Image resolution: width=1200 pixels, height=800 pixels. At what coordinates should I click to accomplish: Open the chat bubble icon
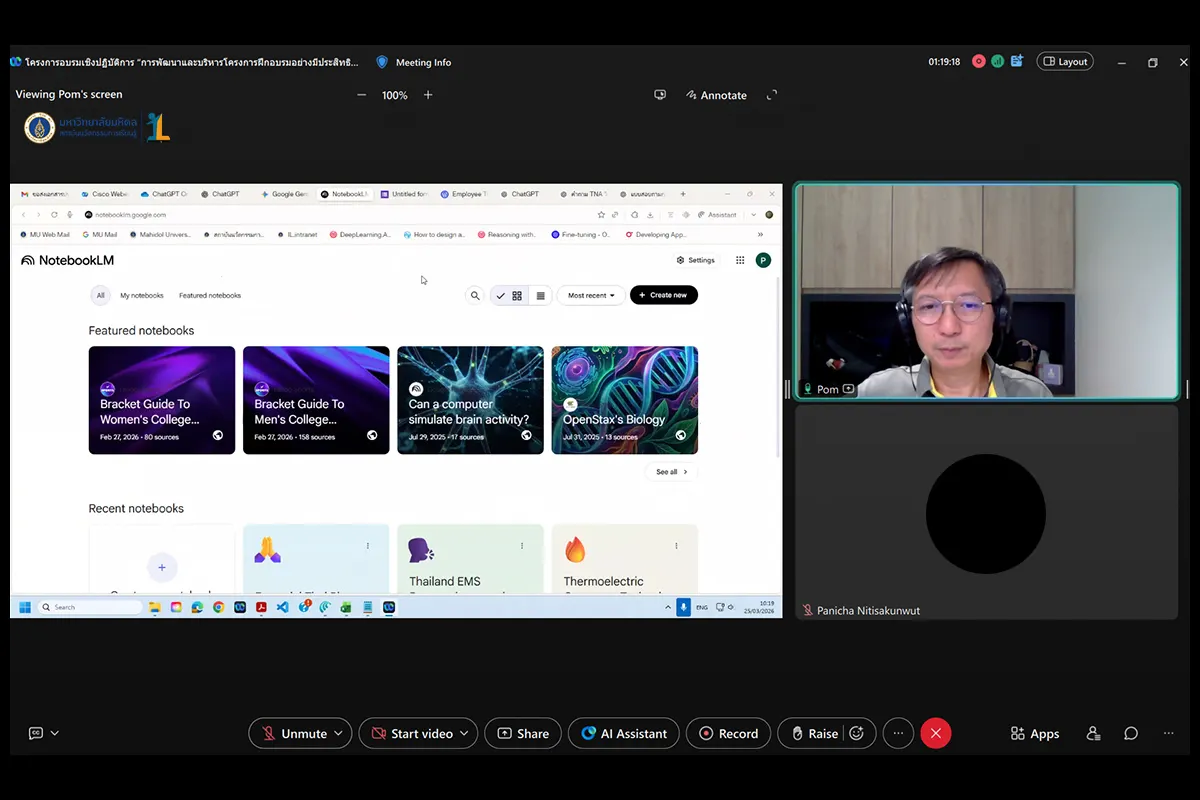[x=1131, y=733]
